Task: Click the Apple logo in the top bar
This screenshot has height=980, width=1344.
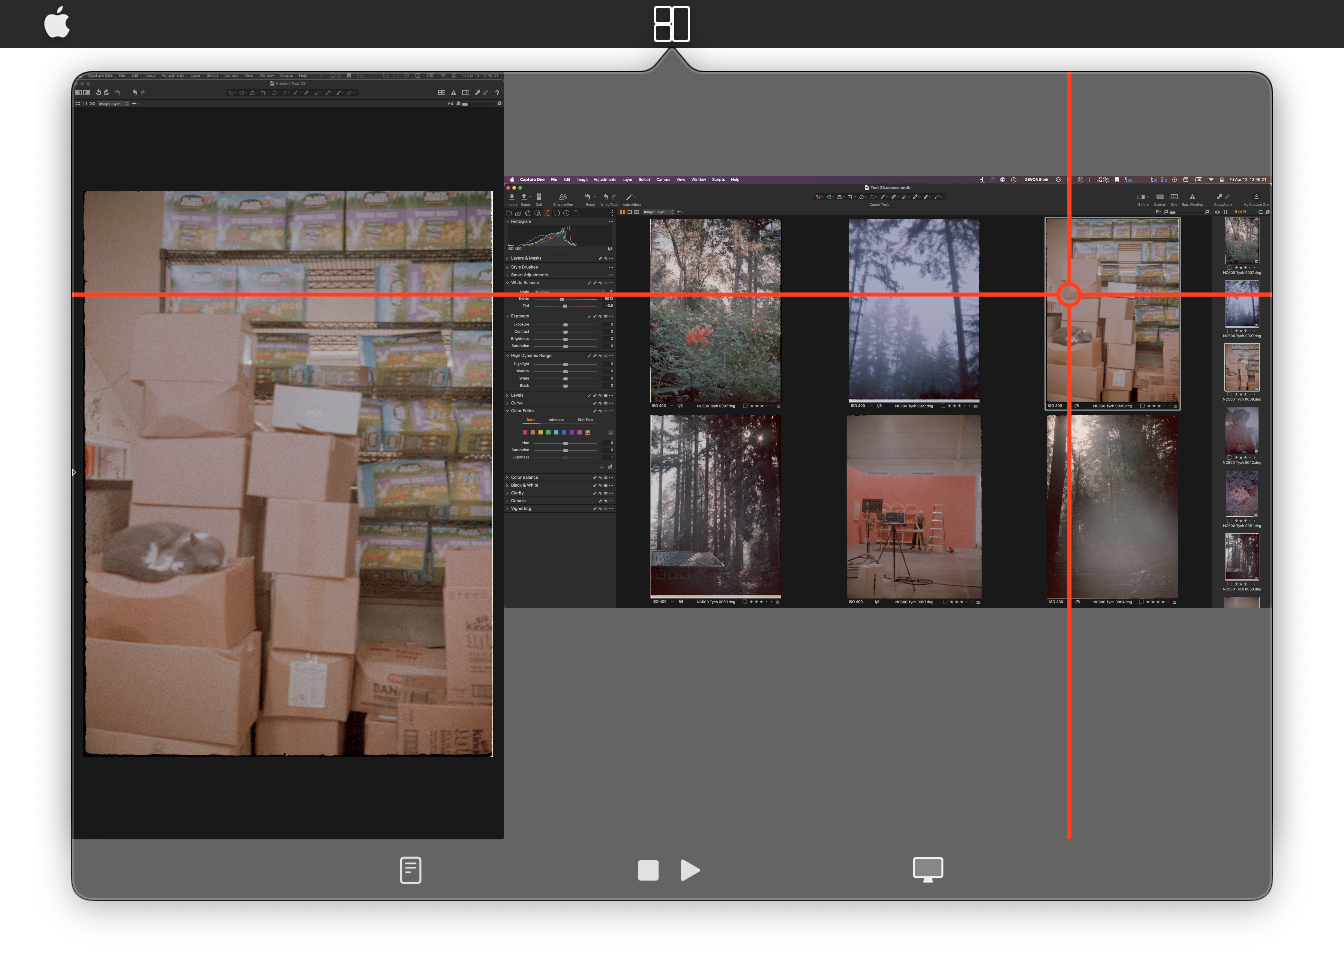Action: coord(57,22)
